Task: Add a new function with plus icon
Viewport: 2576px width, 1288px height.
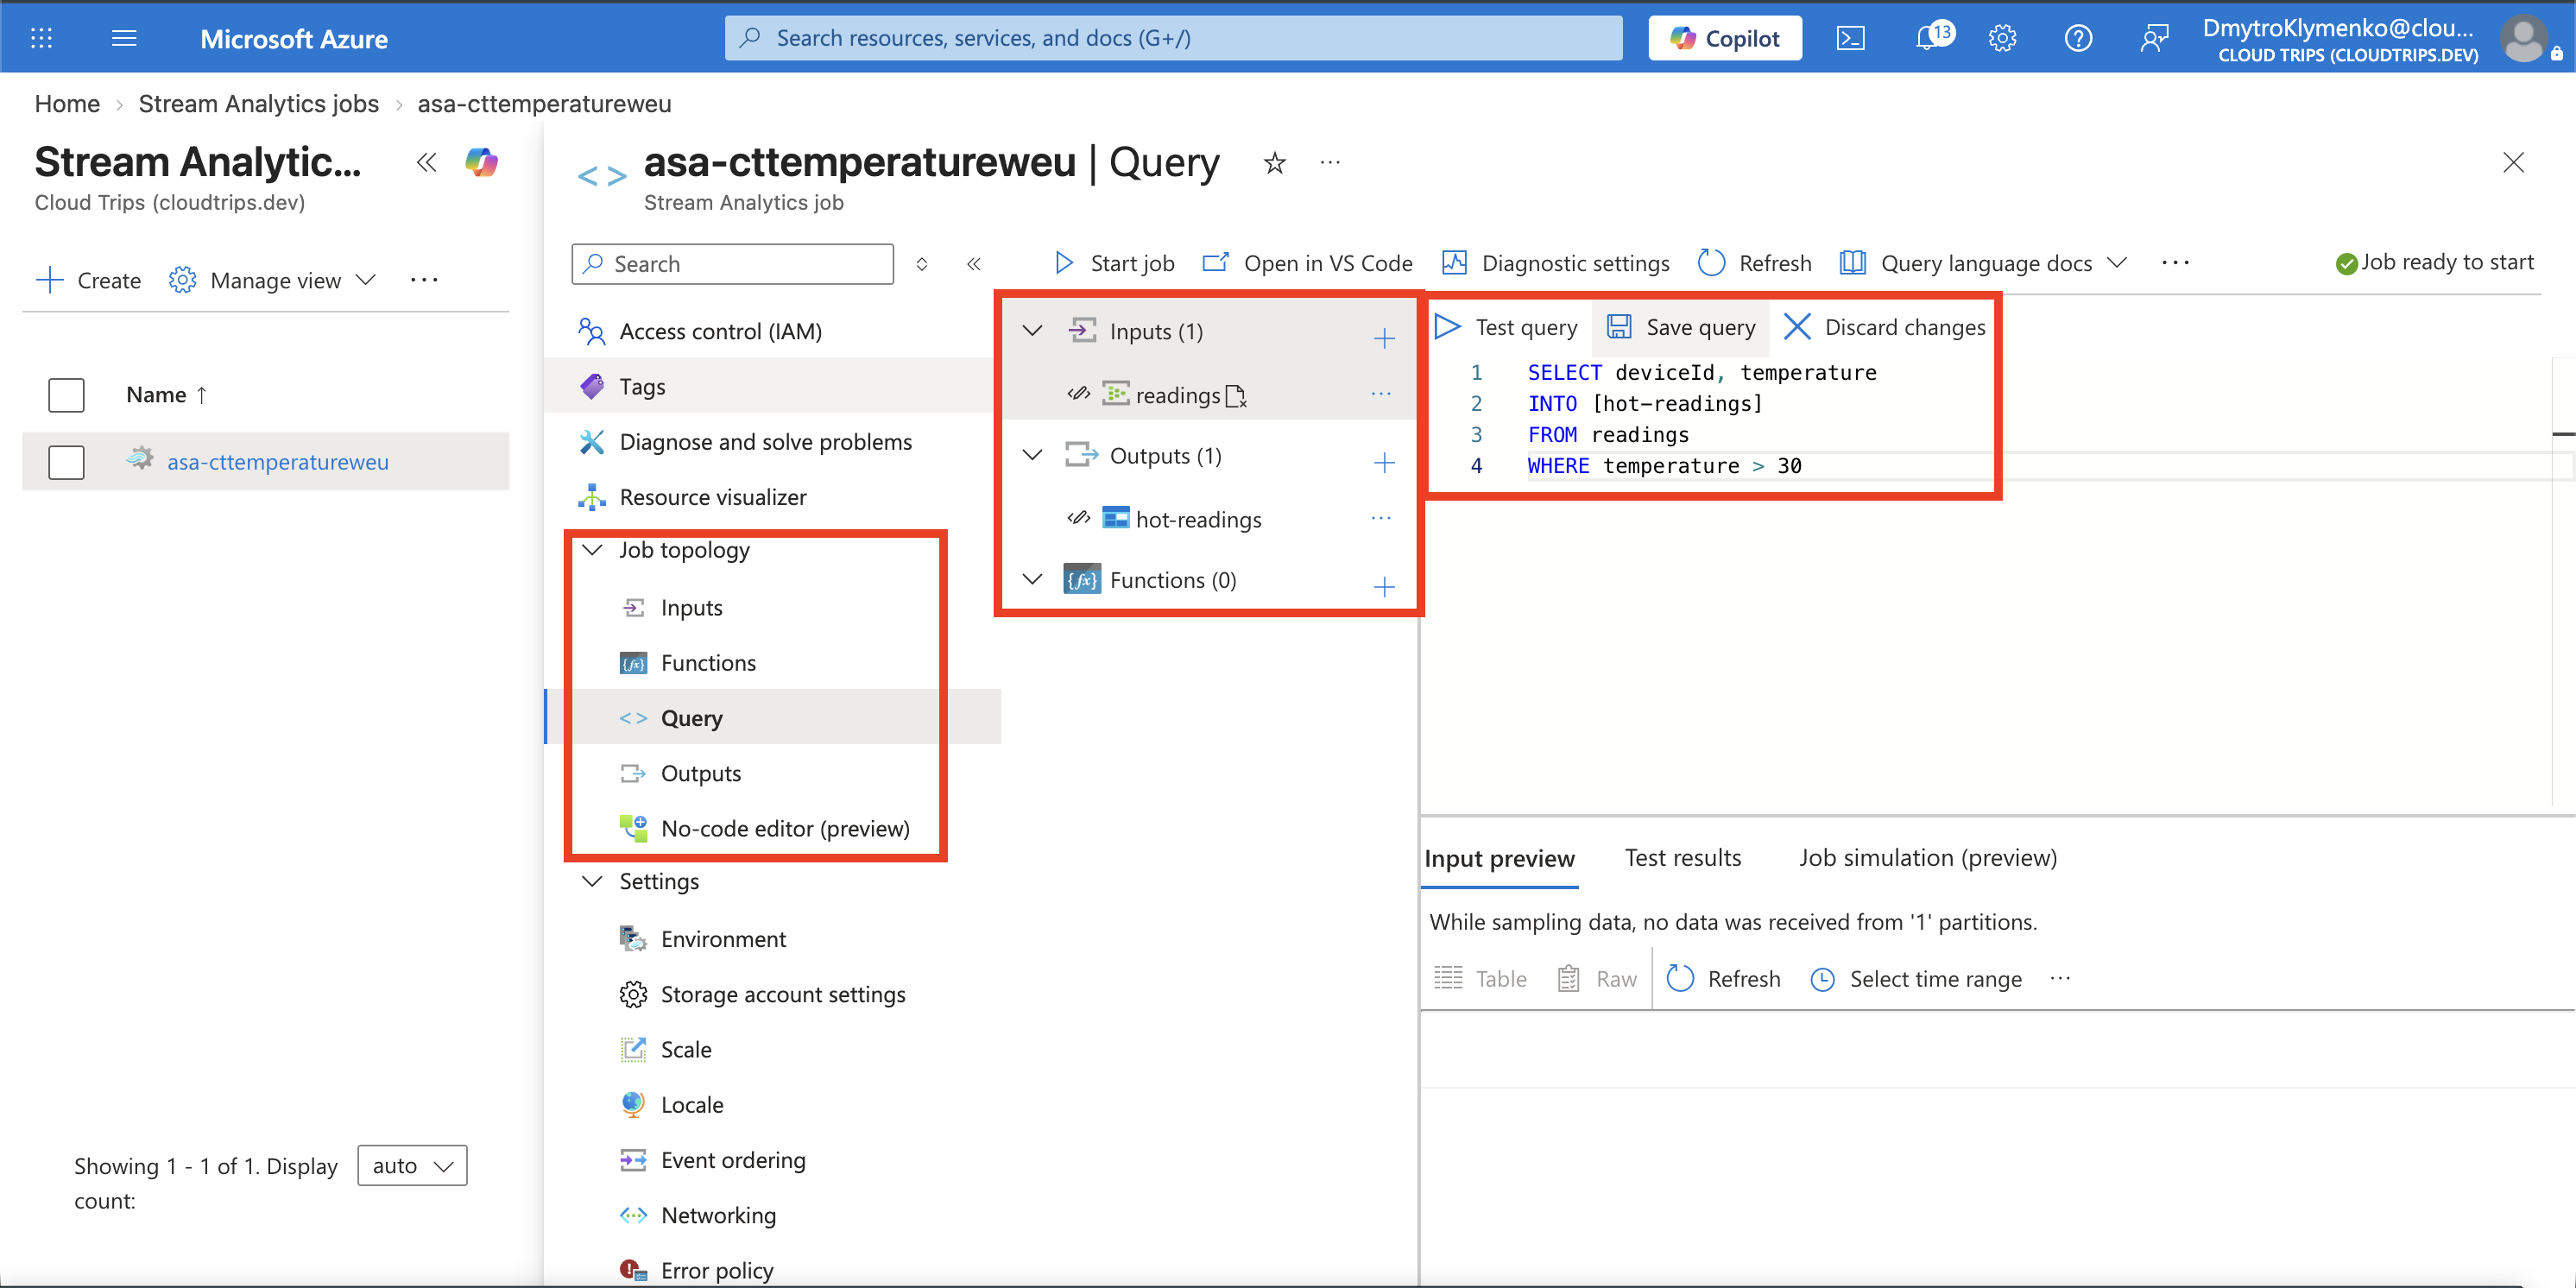Action: point(1384,587)
